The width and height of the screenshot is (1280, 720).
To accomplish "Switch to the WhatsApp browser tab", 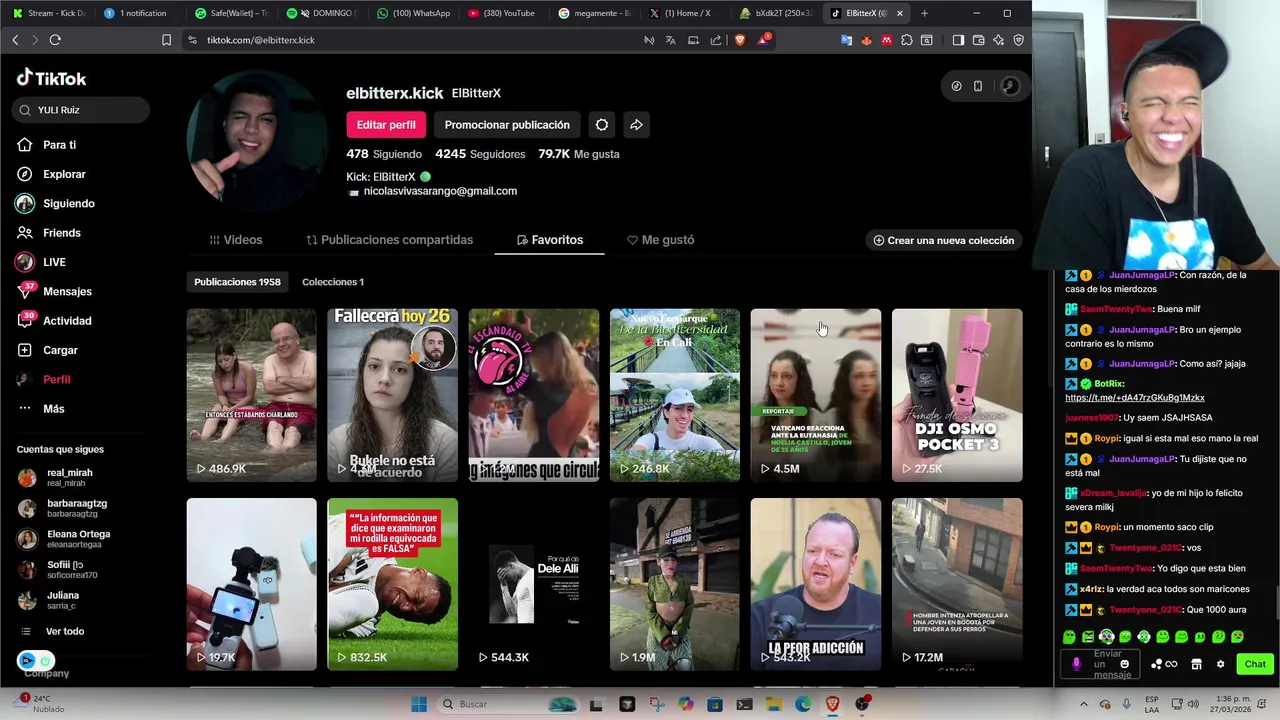I will tap(413, 13).
